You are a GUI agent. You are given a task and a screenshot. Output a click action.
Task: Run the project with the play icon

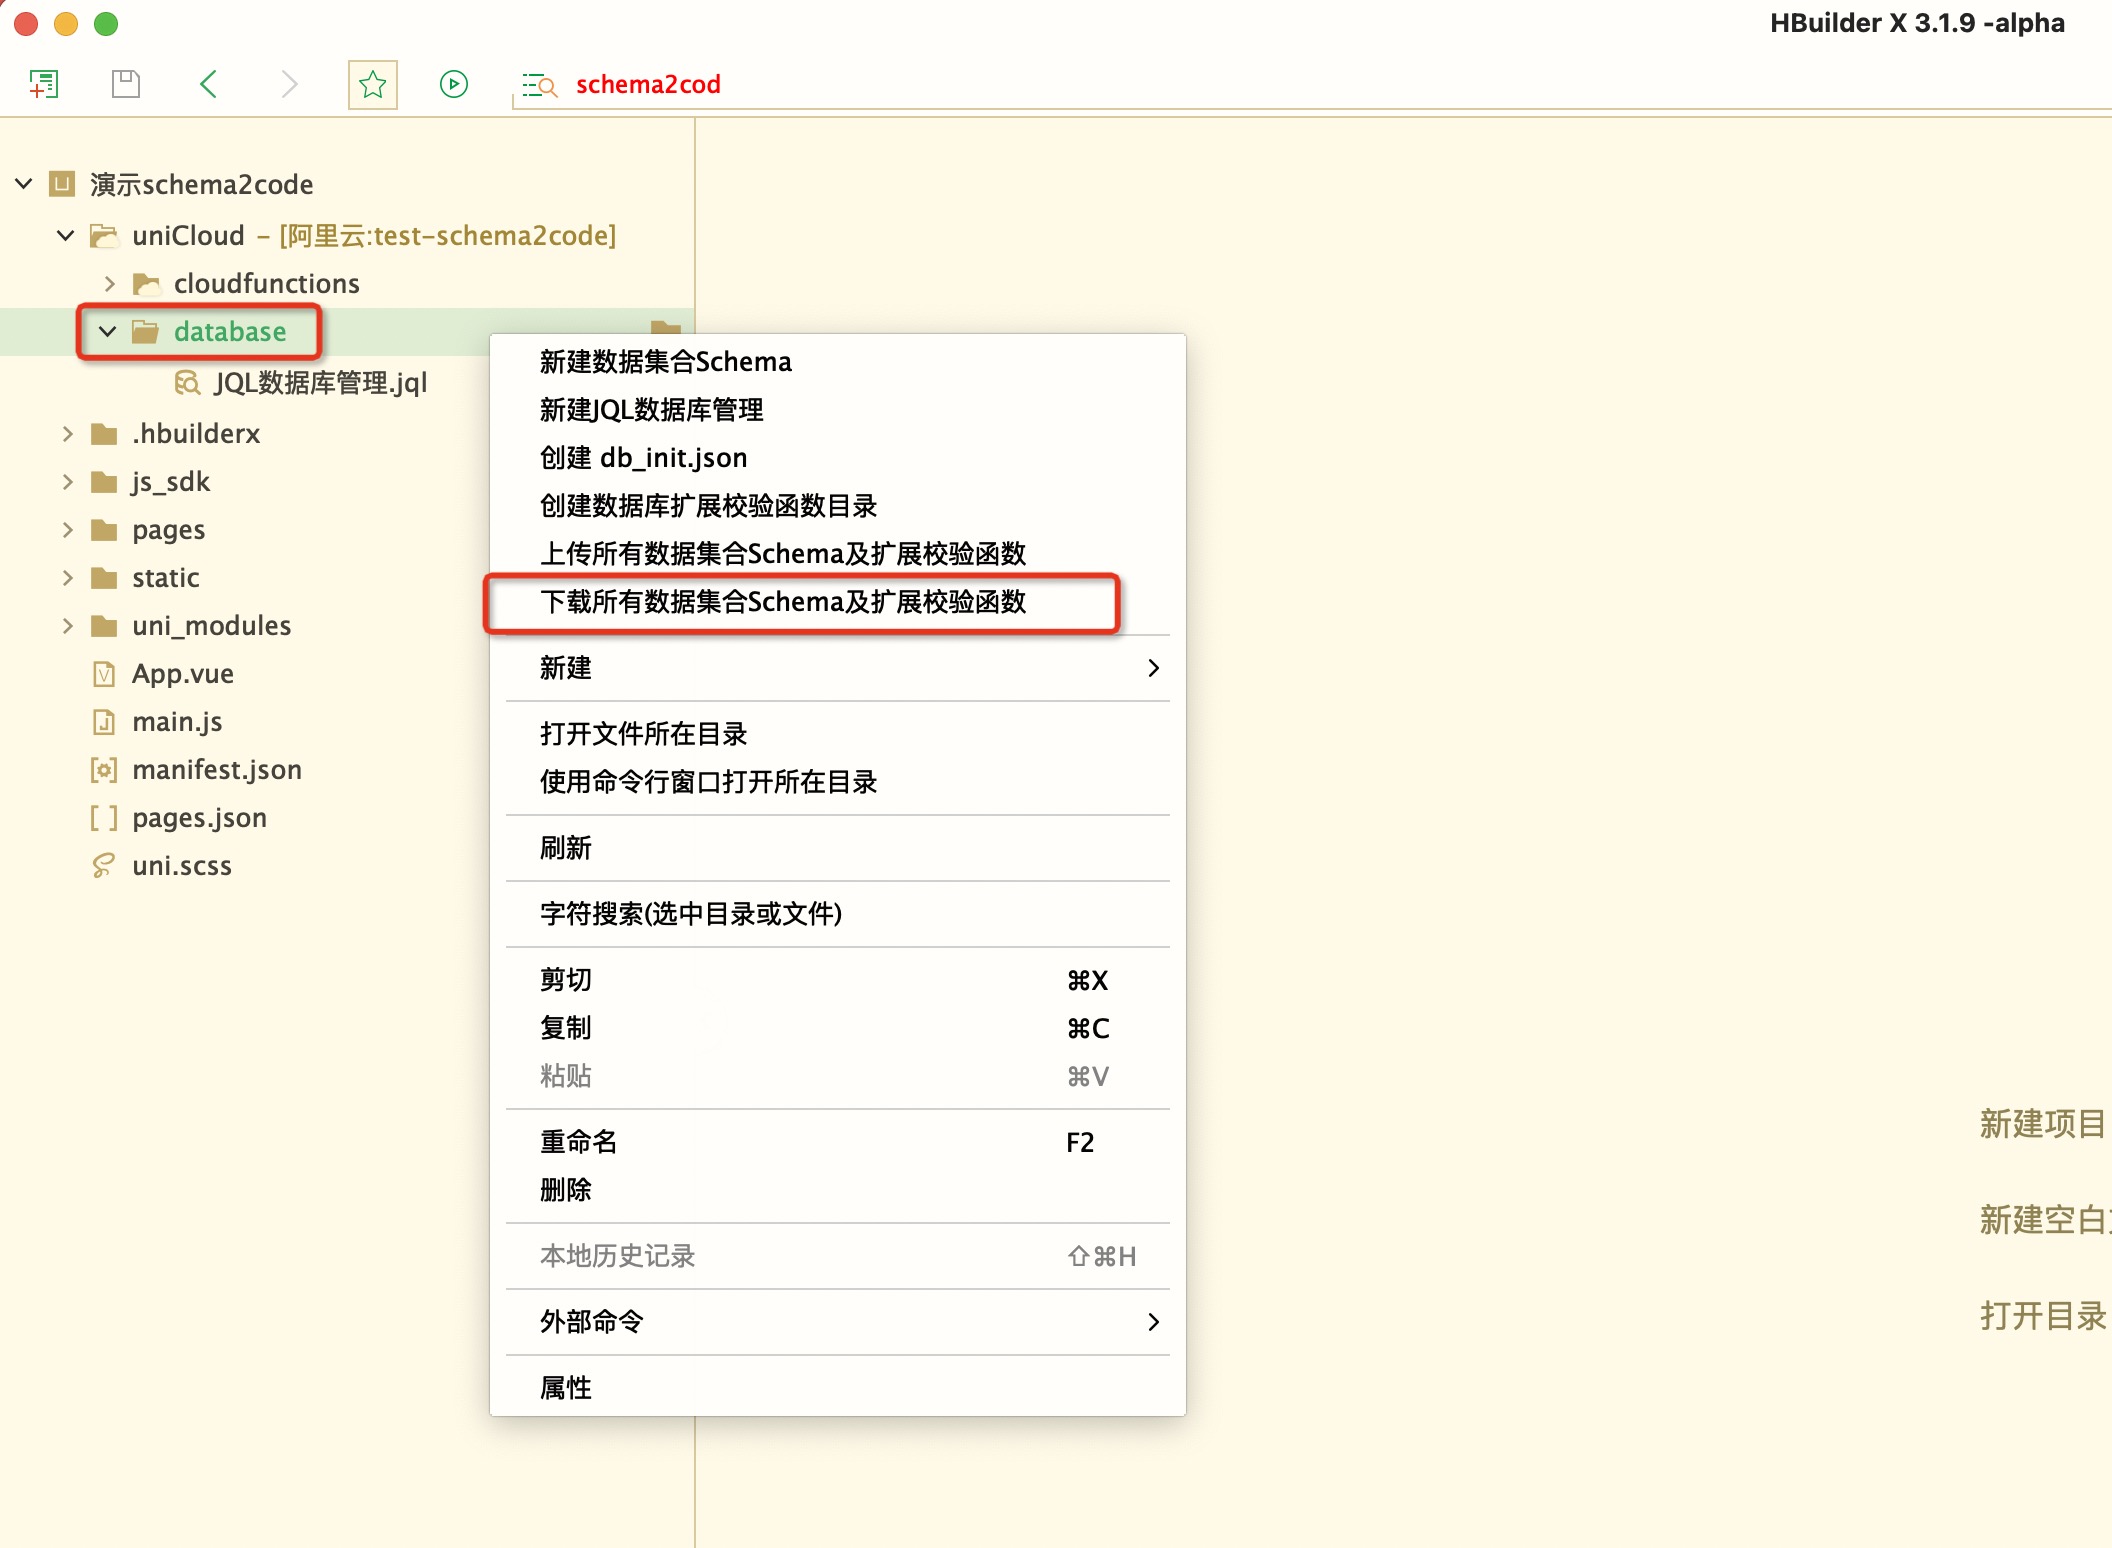[453, 84]
